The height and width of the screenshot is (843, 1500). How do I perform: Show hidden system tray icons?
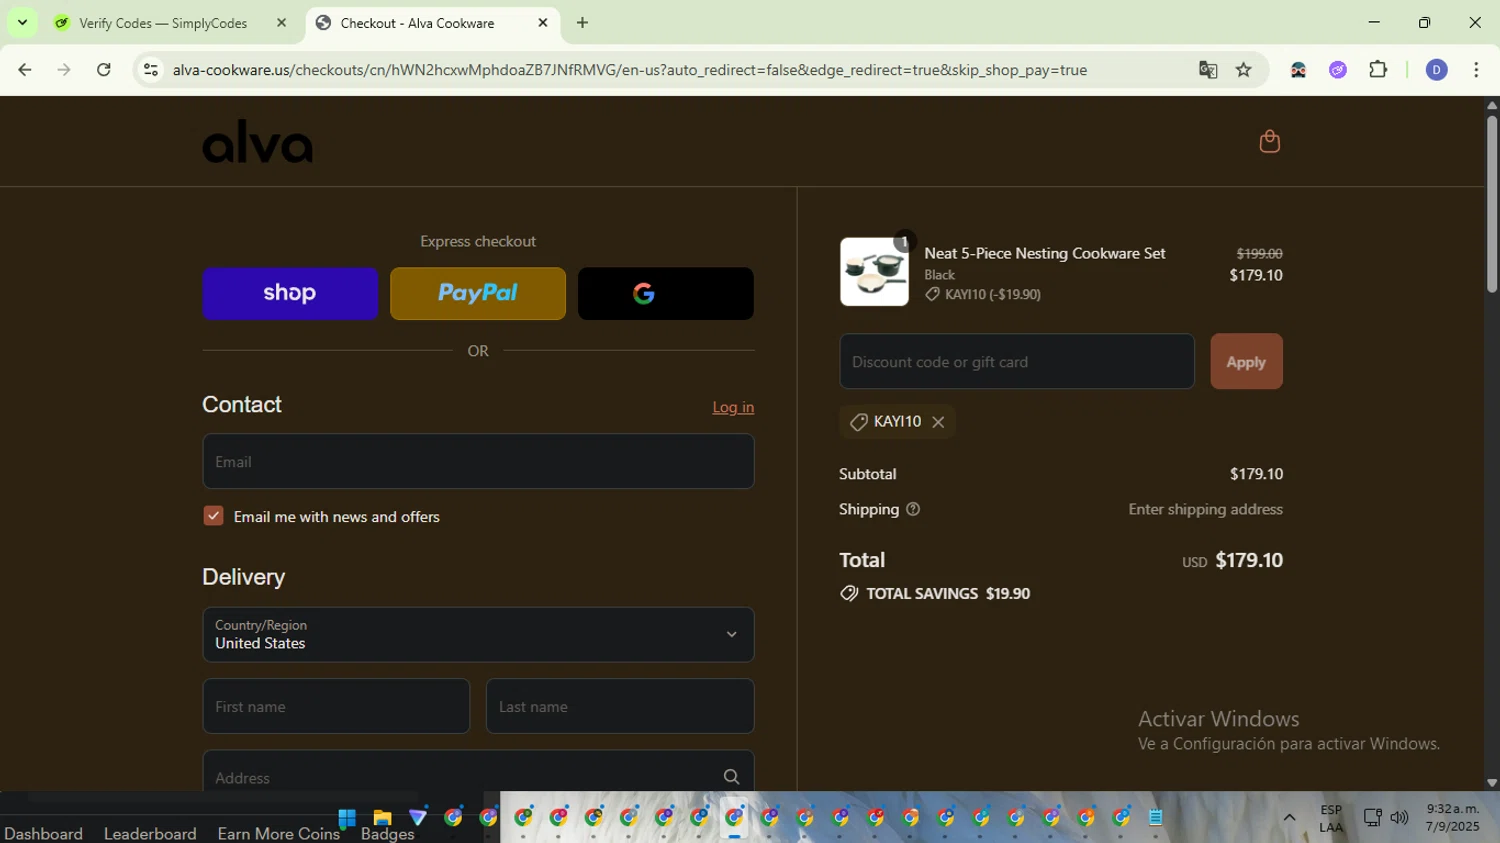pos(1289,818)
